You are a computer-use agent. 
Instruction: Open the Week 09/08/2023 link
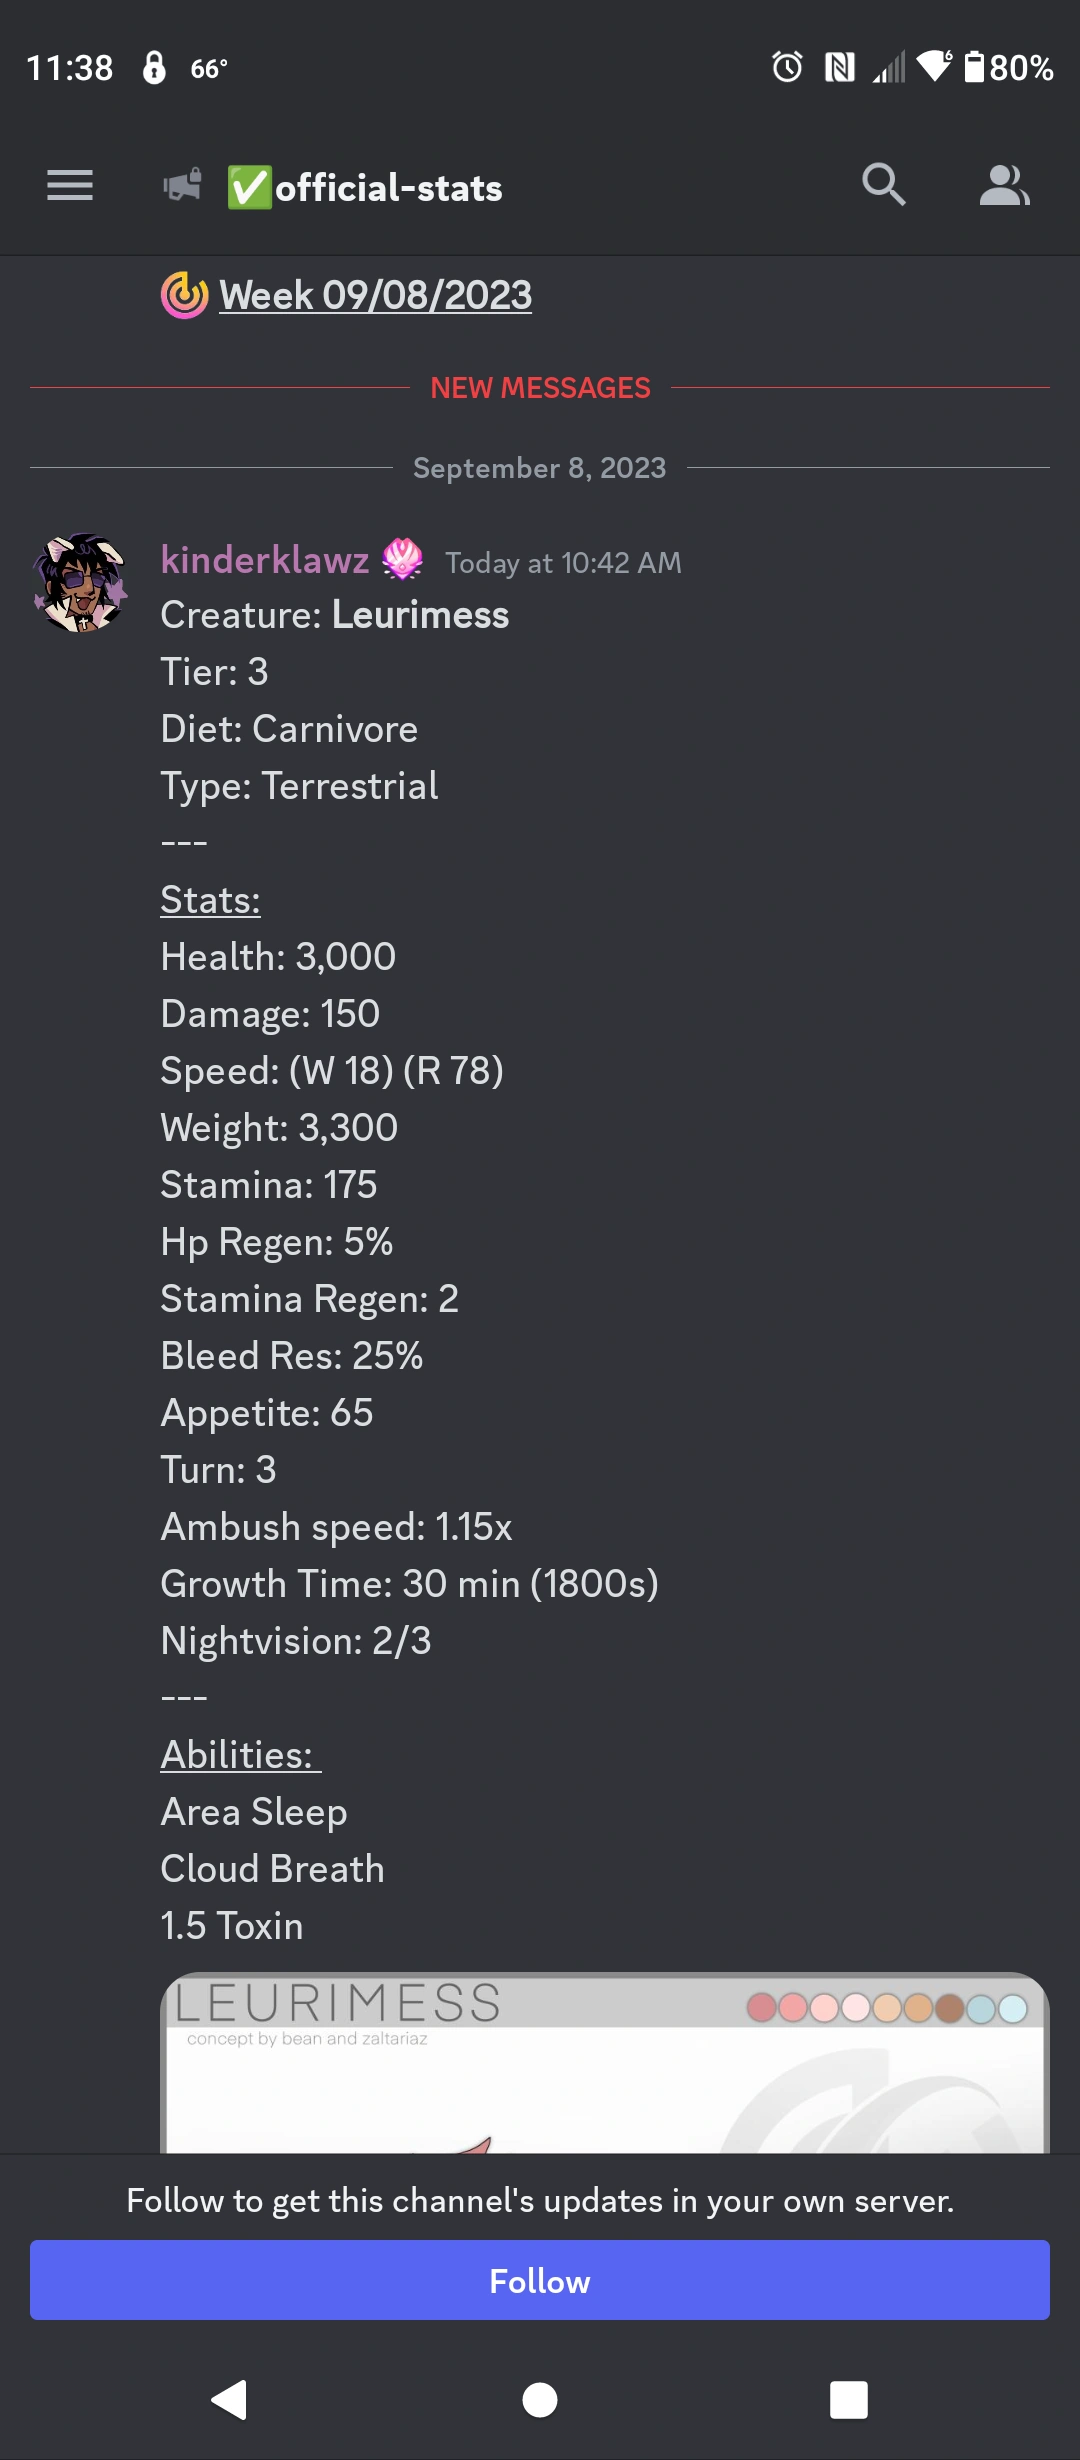[x=375, y=294]
